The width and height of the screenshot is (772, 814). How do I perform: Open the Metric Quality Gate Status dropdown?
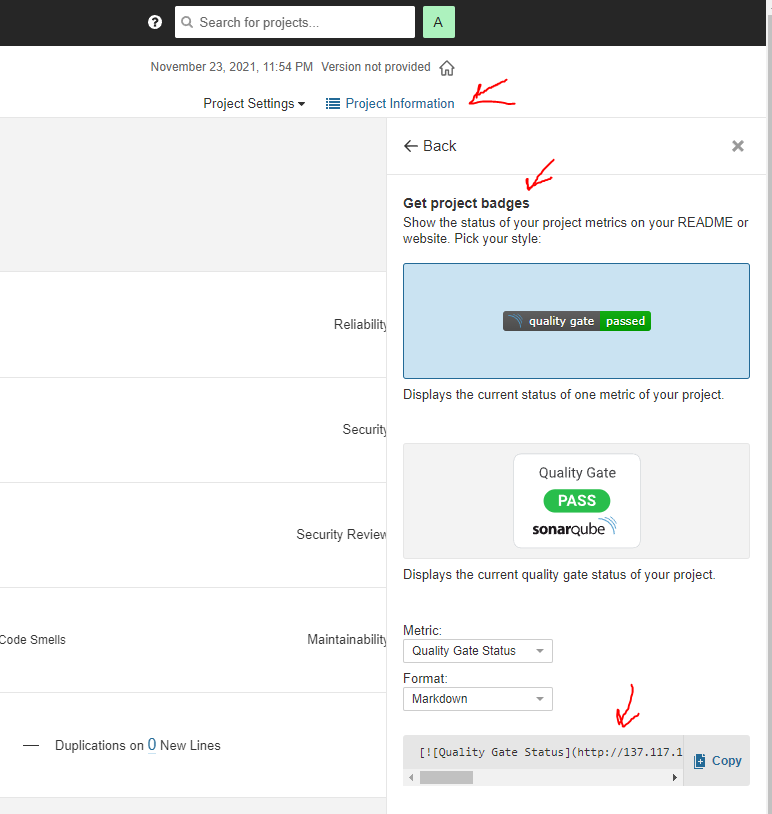[x=478, y=651]
